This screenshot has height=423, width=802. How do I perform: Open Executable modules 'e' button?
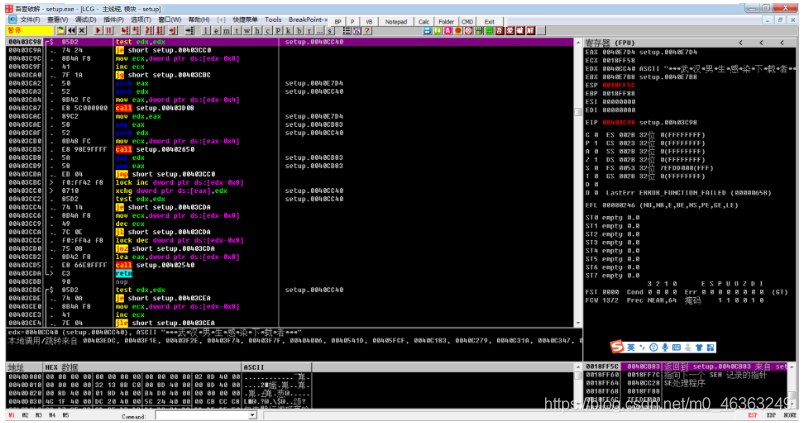click(216, 31)
